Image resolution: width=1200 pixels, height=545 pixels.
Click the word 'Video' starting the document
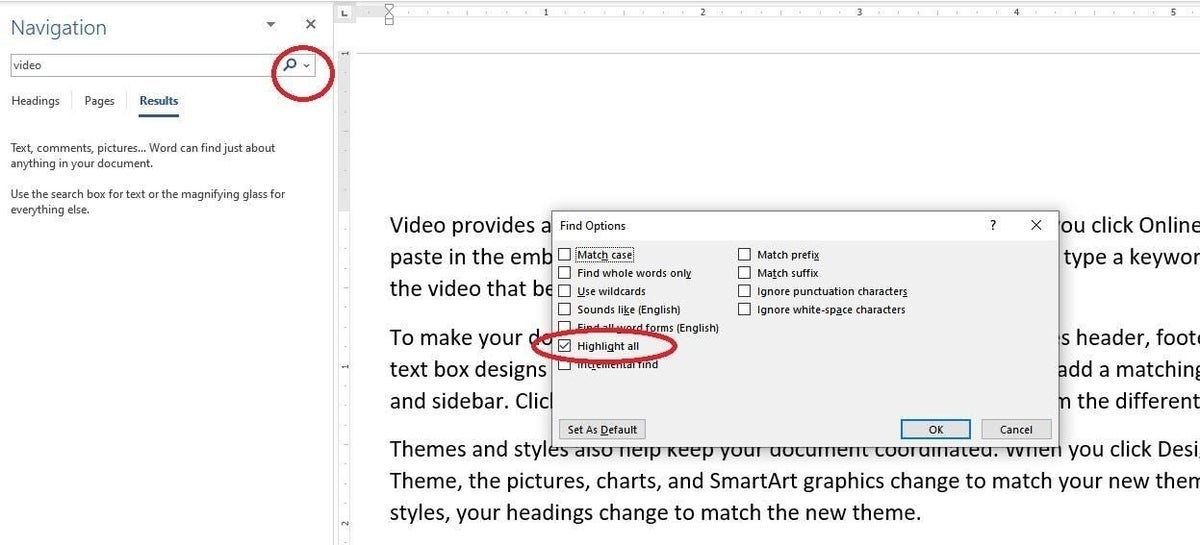419,225
